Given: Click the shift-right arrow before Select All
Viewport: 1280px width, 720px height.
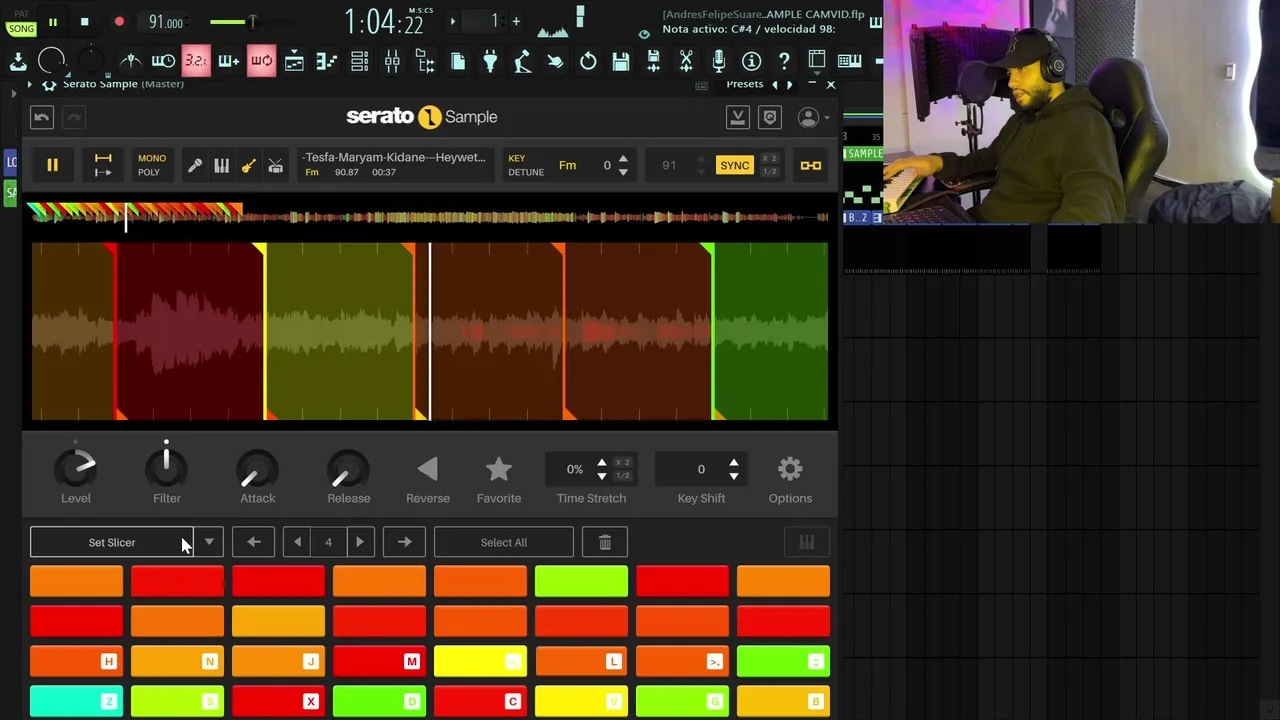Looking at the screenshot, I should pyautogui.click(x=404, y=542).
